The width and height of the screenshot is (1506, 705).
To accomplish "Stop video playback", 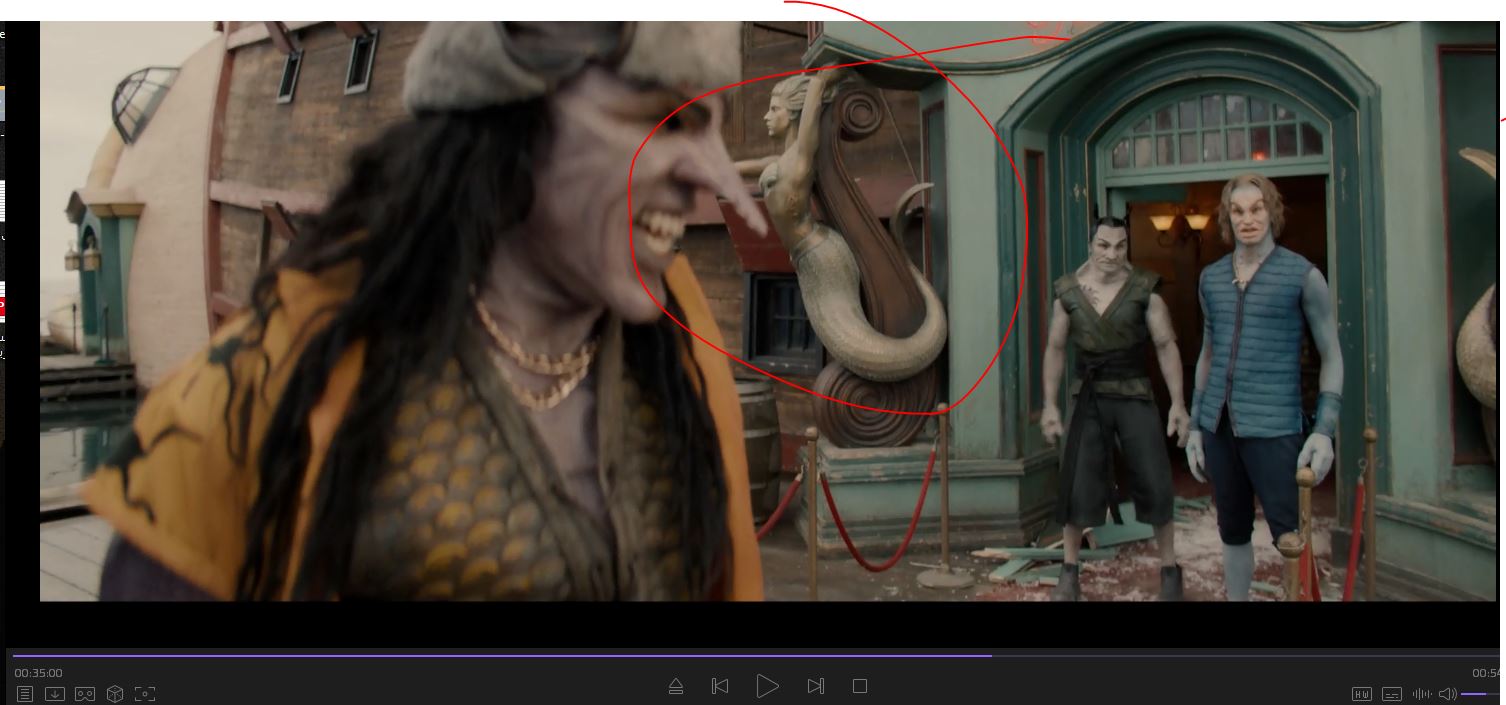I will 859,686.
